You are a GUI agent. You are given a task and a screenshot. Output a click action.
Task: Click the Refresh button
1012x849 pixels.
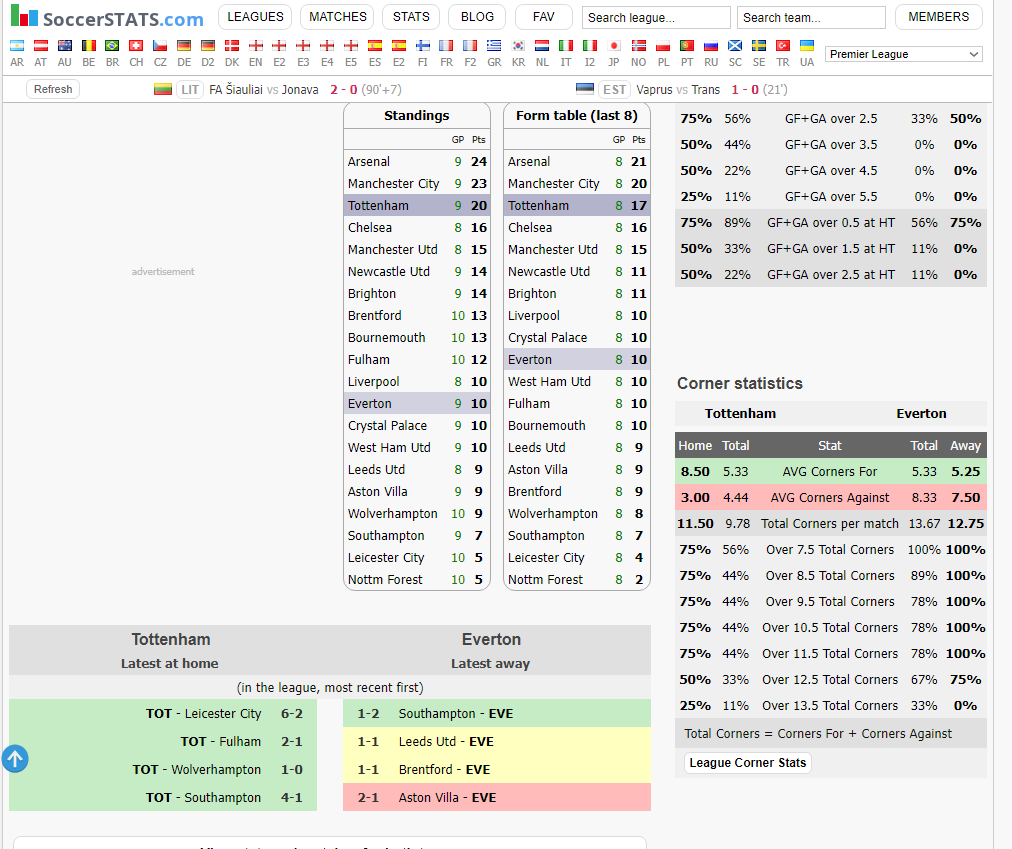(53, 89)
